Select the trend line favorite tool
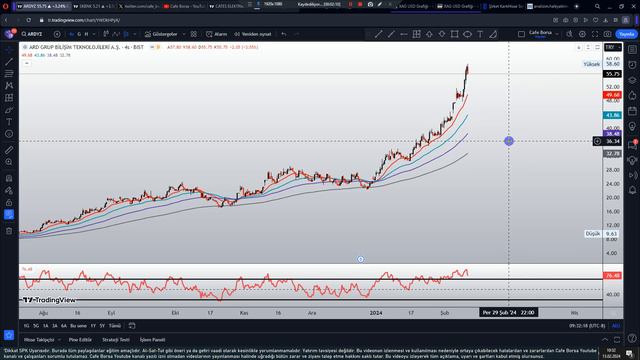Image resolution: width=640 pixels, height=360 pixels. coord(378,34)
